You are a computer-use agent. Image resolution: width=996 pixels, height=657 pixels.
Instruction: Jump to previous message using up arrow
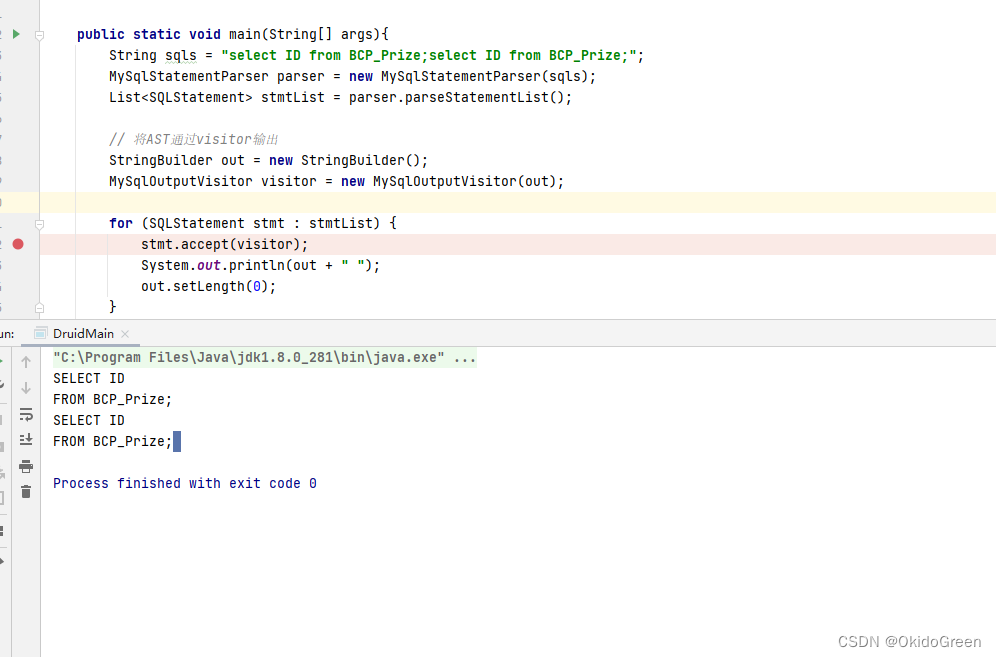coord(26,361)
